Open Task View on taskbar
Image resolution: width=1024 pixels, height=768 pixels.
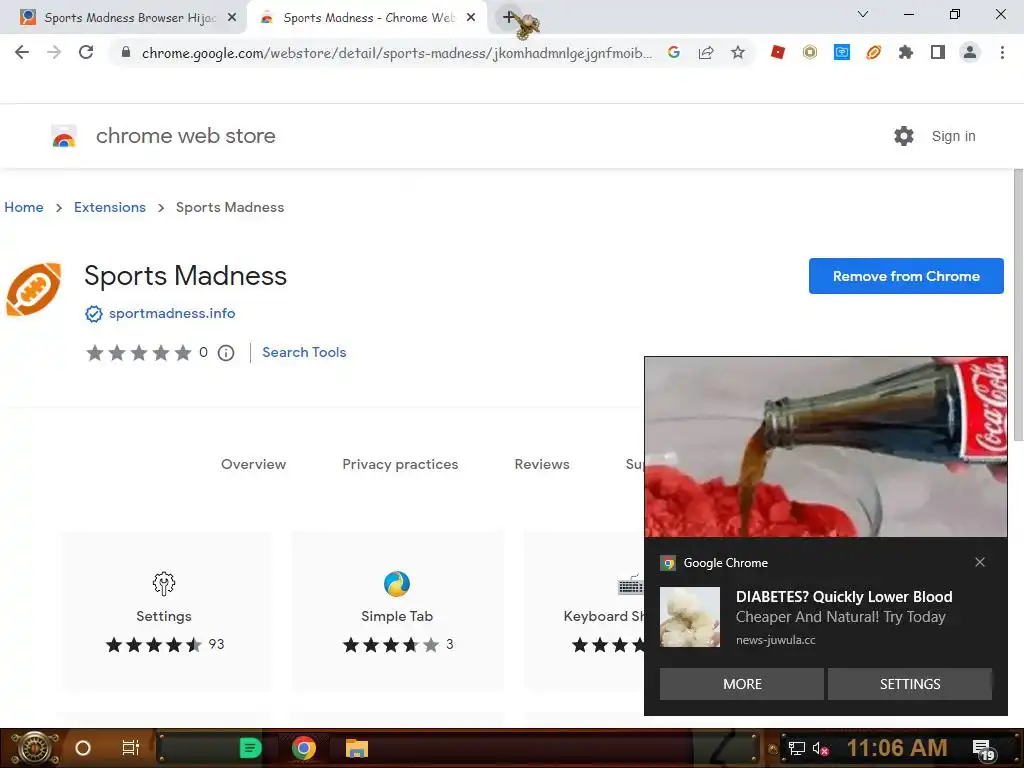point(131,748)
